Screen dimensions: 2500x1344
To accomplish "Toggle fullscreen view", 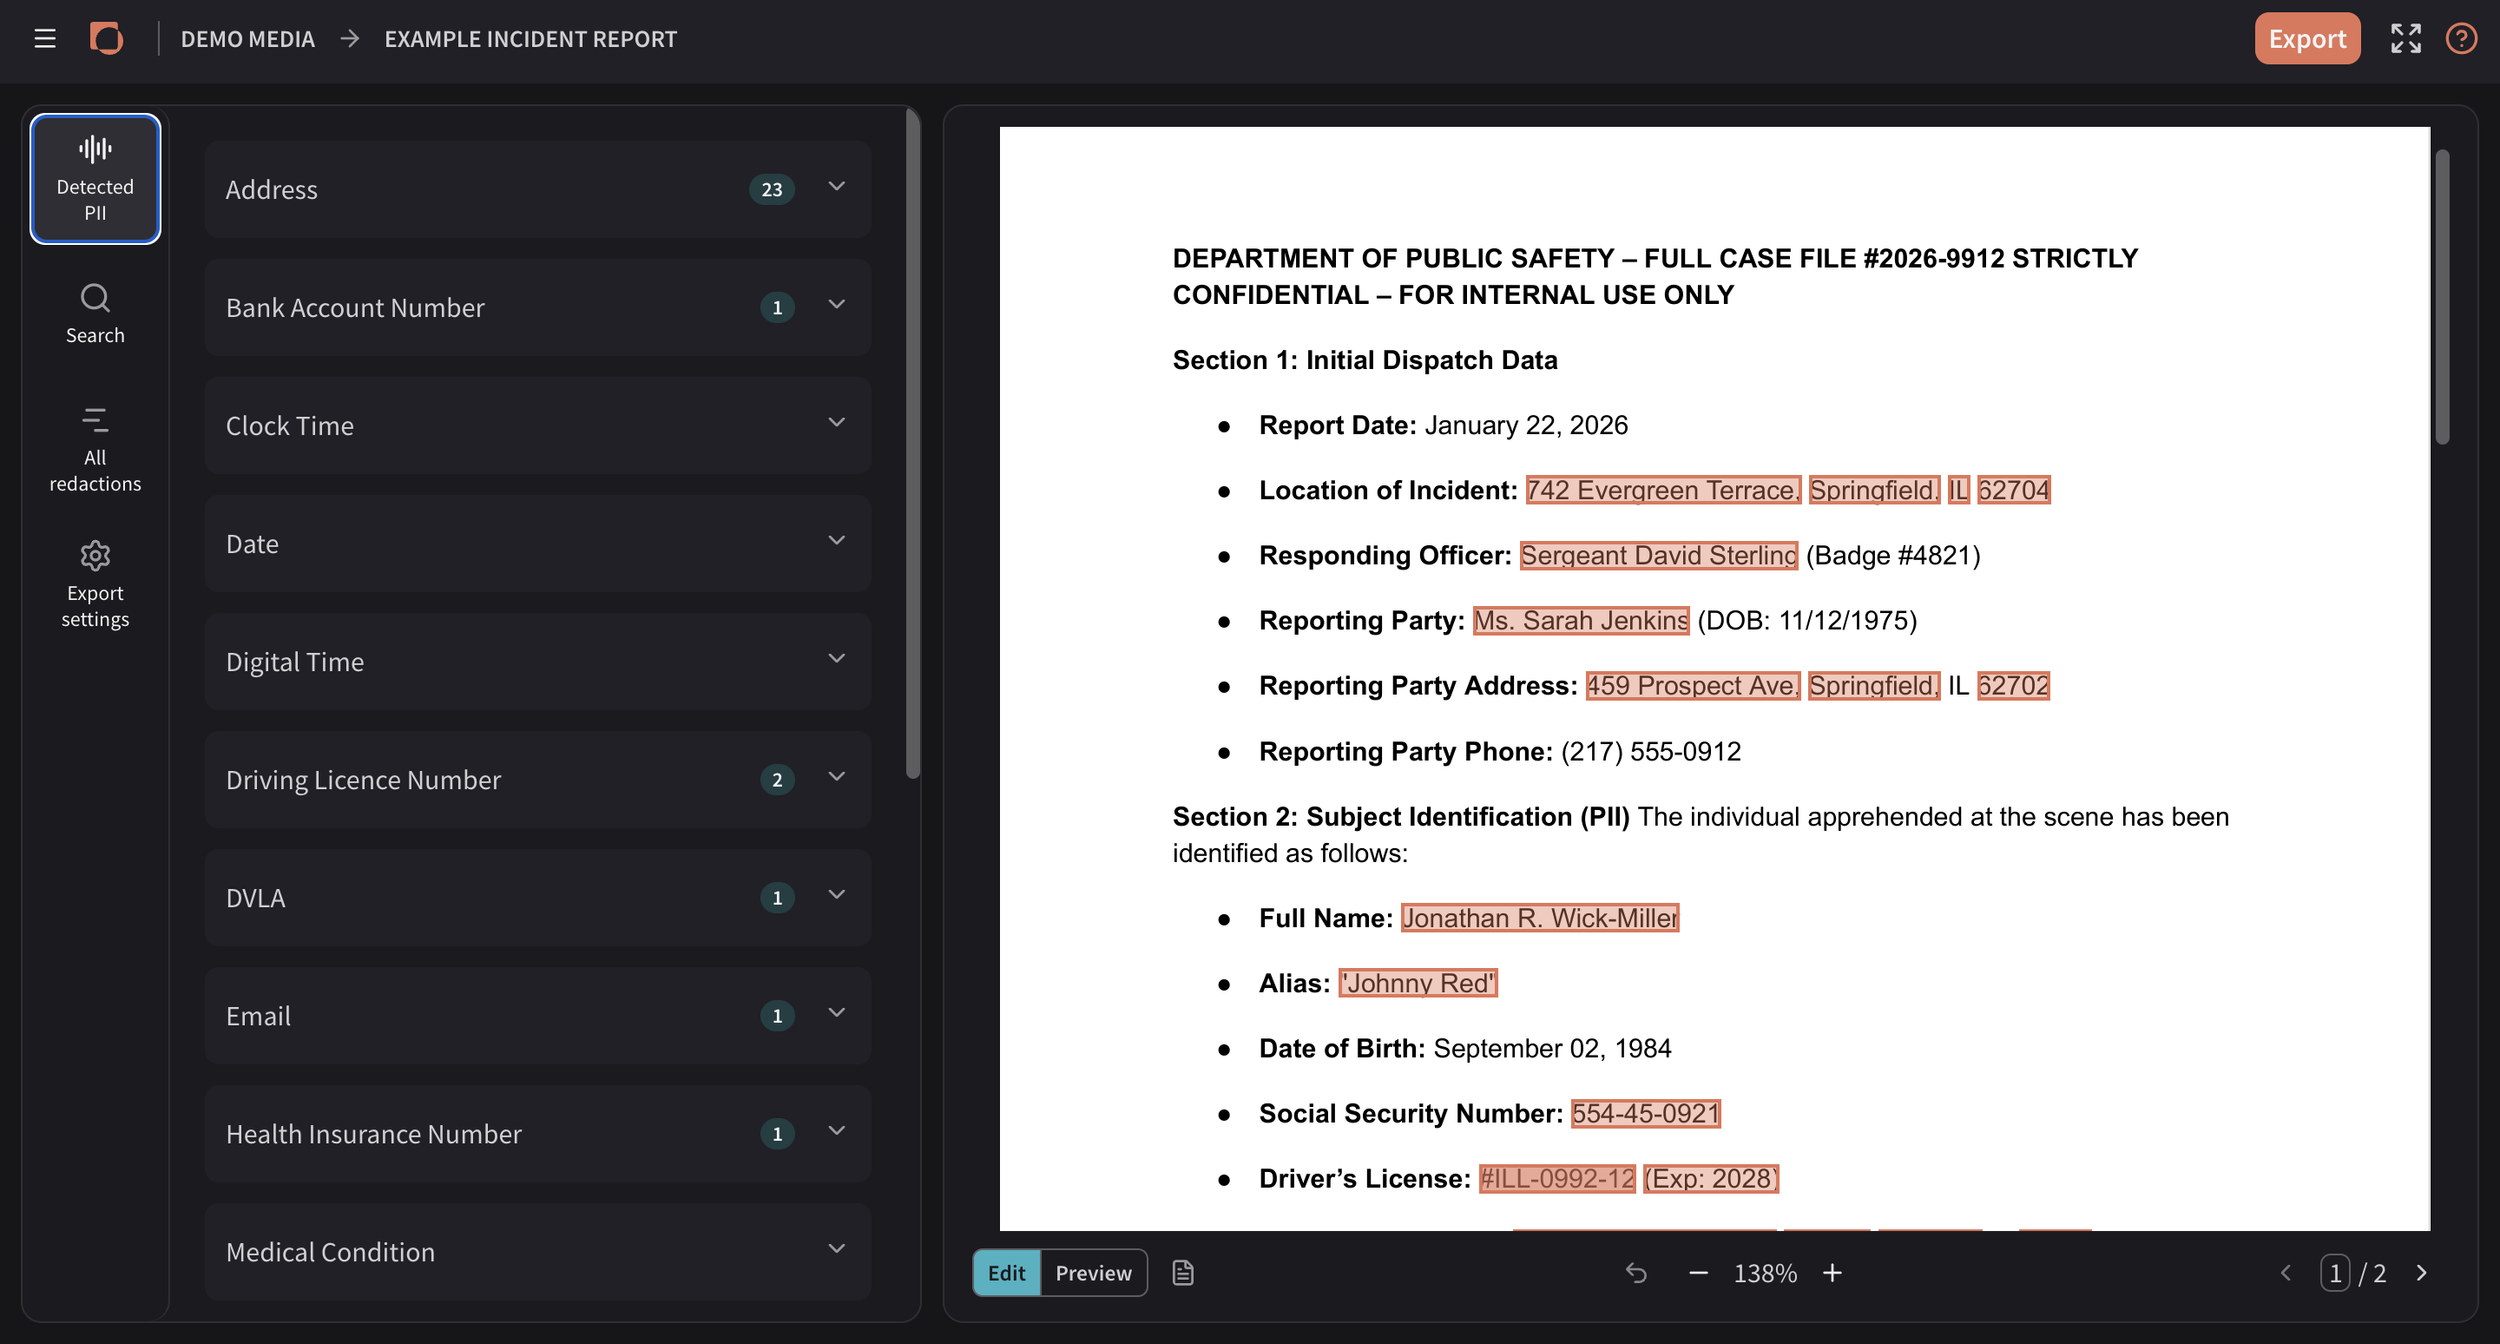I will pos(2406,39).
